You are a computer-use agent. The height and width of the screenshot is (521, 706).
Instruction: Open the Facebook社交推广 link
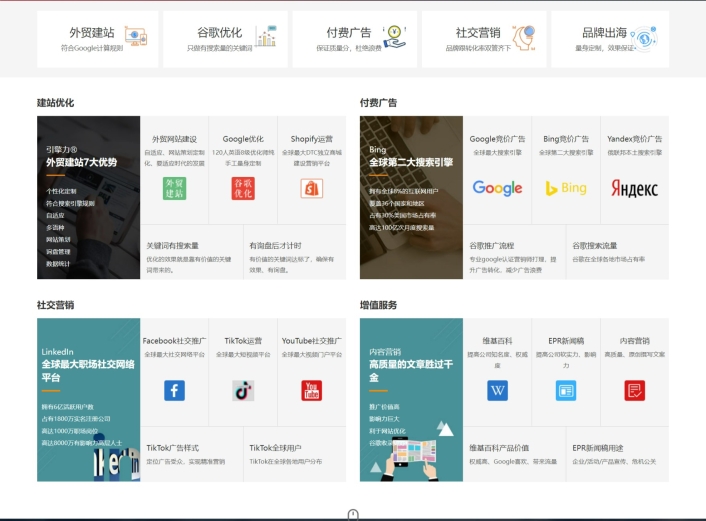174,341
